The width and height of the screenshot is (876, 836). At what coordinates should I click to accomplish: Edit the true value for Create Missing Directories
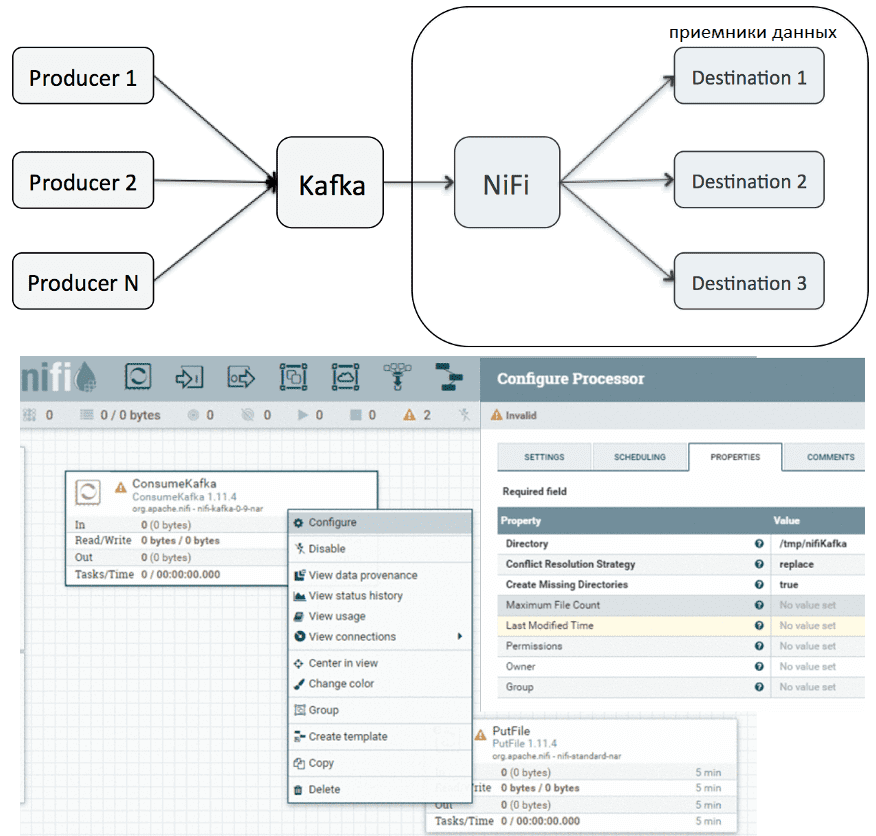click(x=788, y=585)
